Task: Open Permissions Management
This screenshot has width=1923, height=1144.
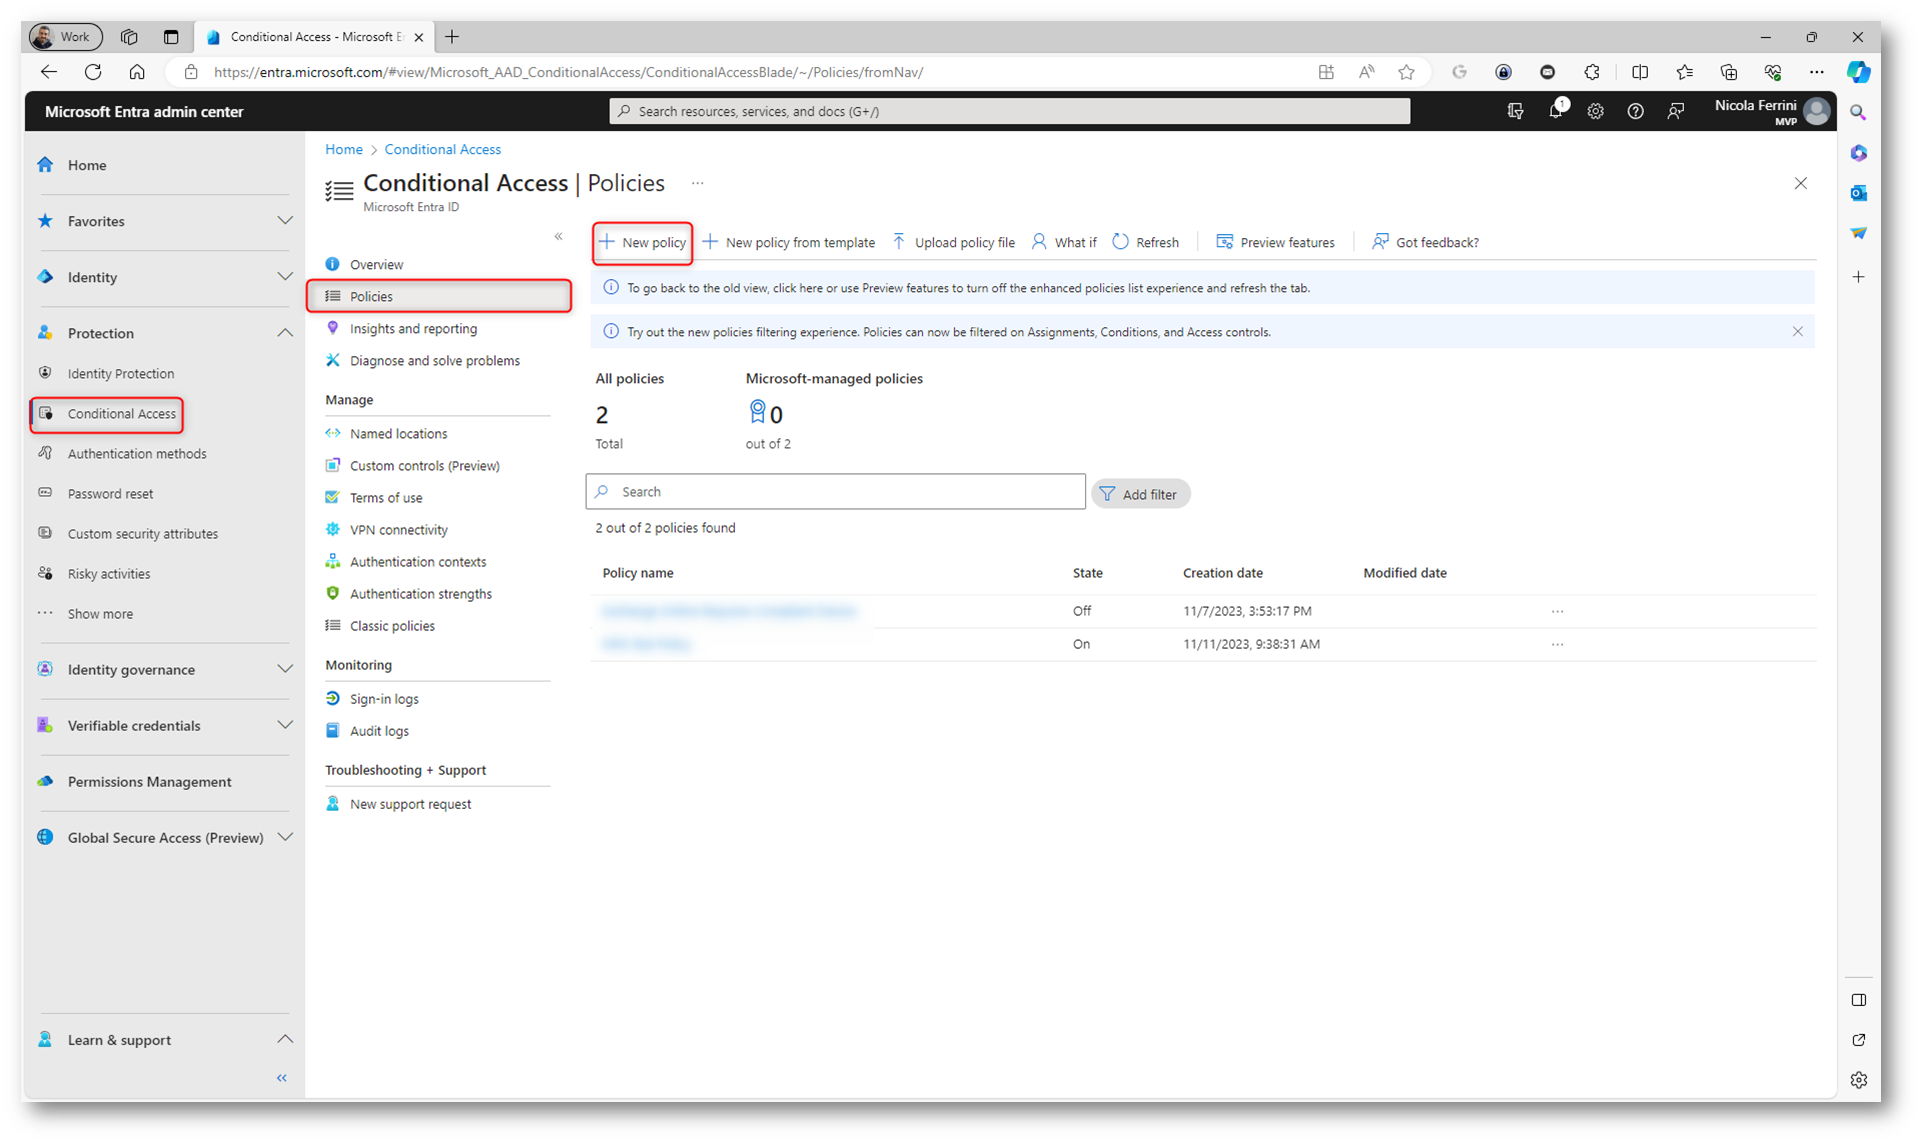Action: pos(149,781)
